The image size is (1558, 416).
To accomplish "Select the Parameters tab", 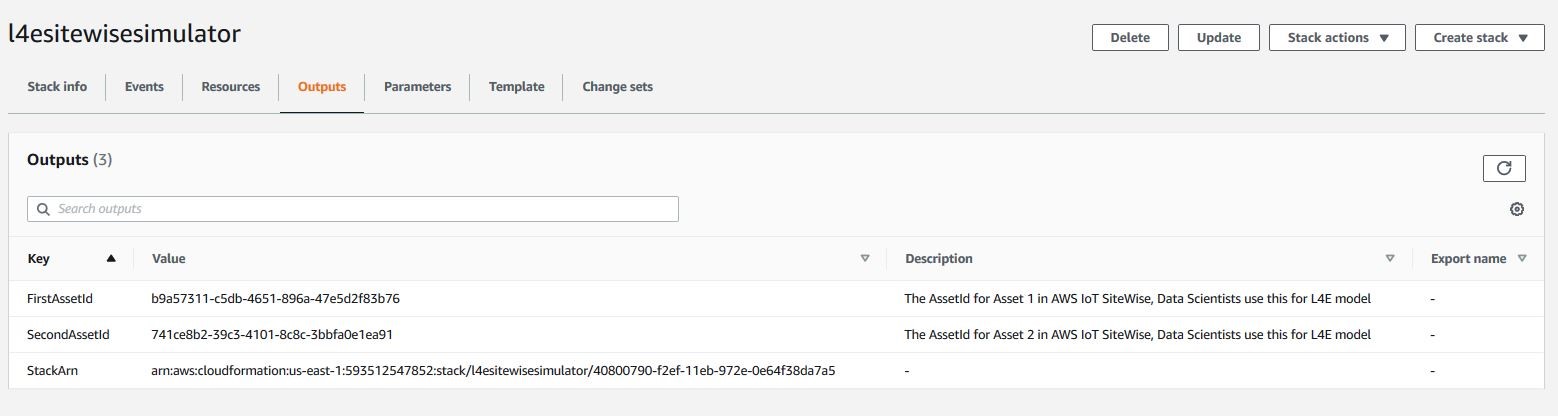I will (417, 87).
